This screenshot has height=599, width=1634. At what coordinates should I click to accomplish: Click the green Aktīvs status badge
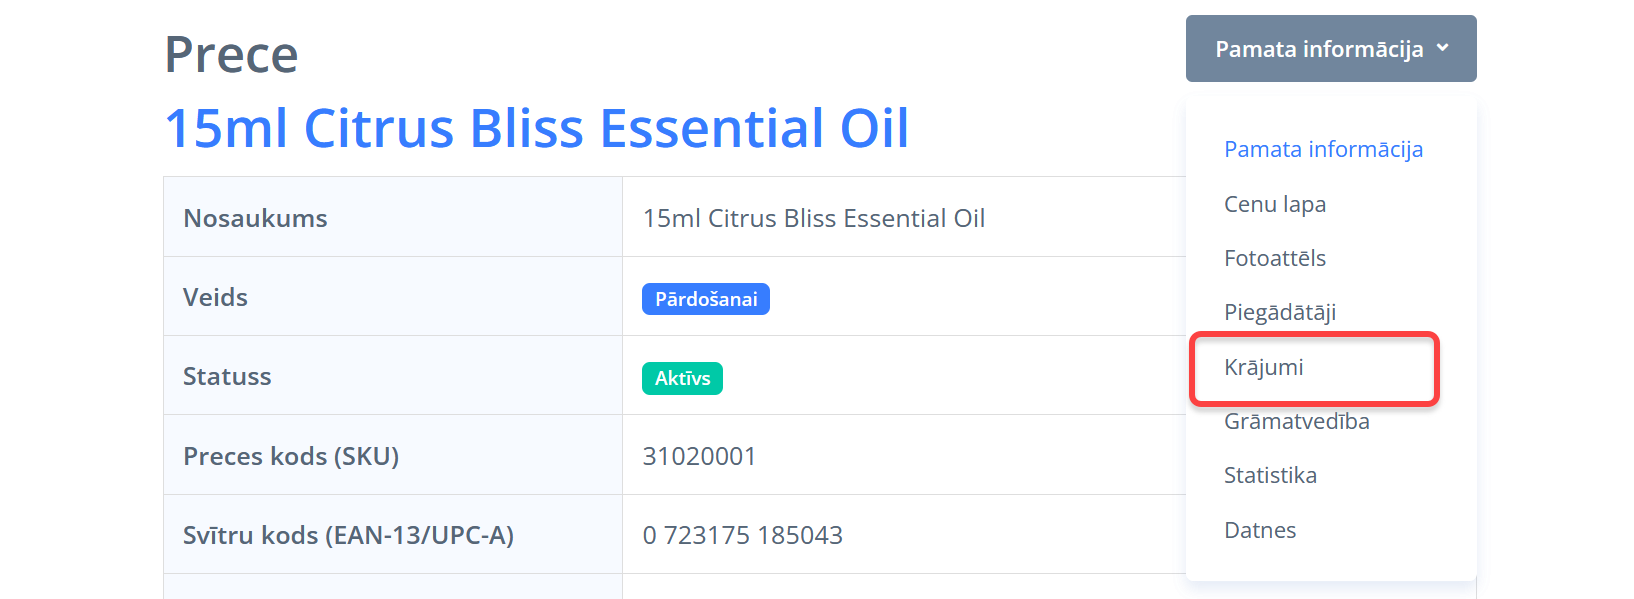(682, 378)
